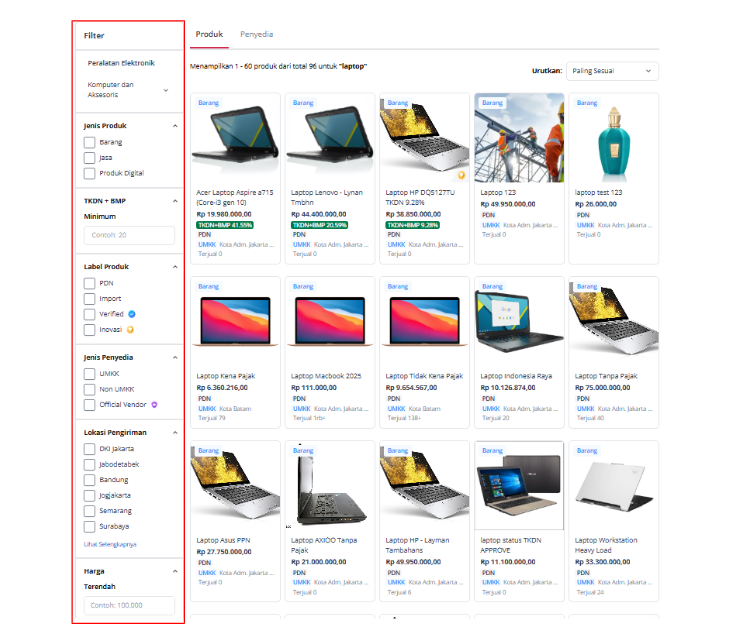Click the Laptop Asus PPN title
The width and height of the screenshot is (749, 638).
(x=223, y=541)
